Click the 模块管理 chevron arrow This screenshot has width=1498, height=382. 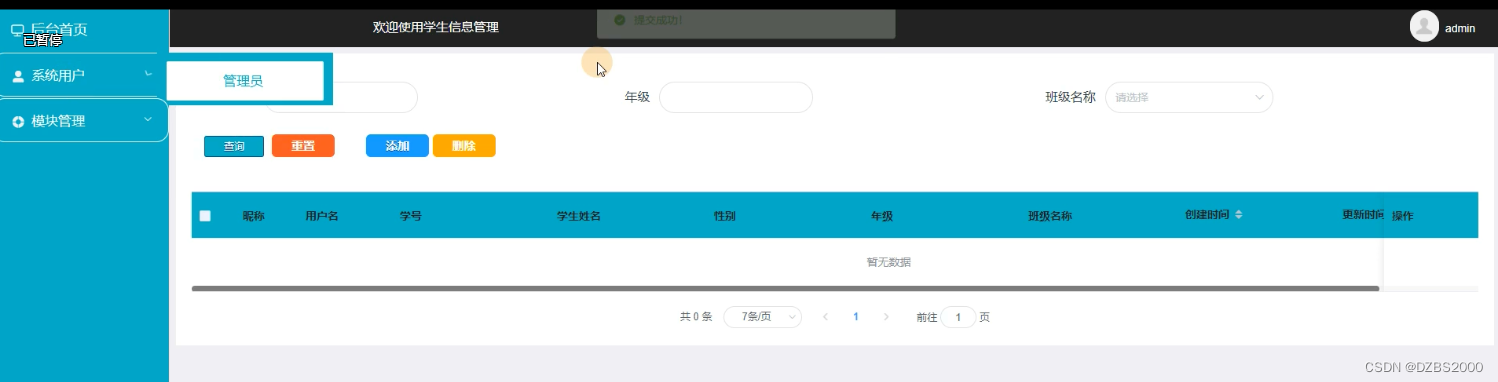point(148,119)
